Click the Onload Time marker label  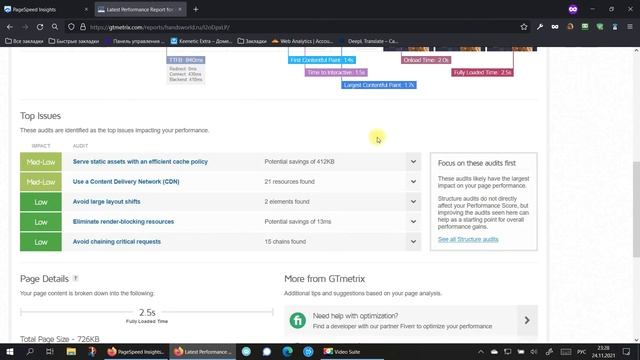pos(426,60)
